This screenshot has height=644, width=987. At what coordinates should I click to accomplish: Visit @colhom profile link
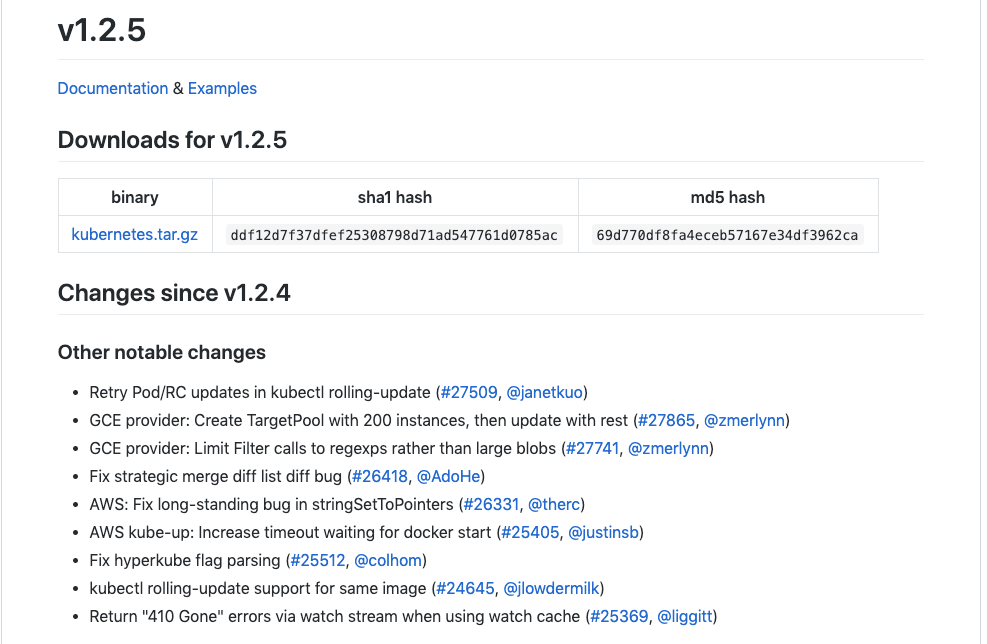[388, 560]
